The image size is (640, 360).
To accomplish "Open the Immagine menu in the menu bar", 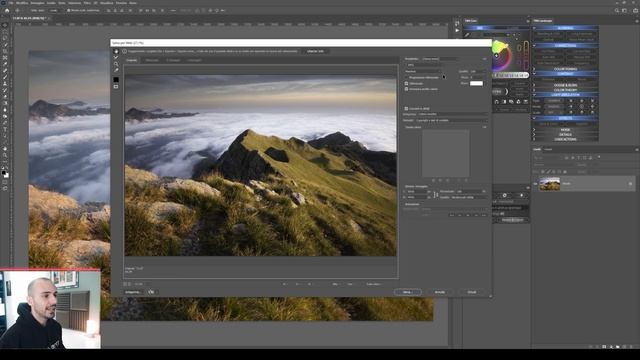I will click(x=37, y=3).
